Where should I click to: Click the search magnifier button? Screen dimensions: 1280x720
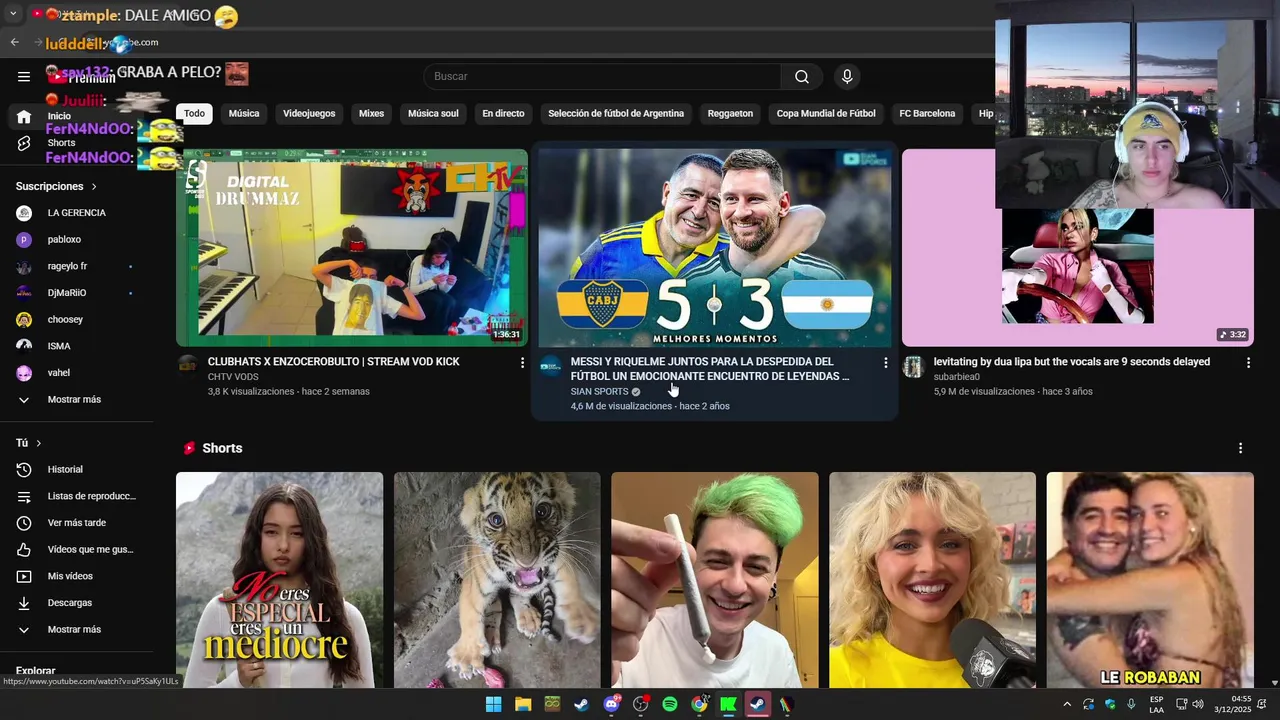point(802,77)
